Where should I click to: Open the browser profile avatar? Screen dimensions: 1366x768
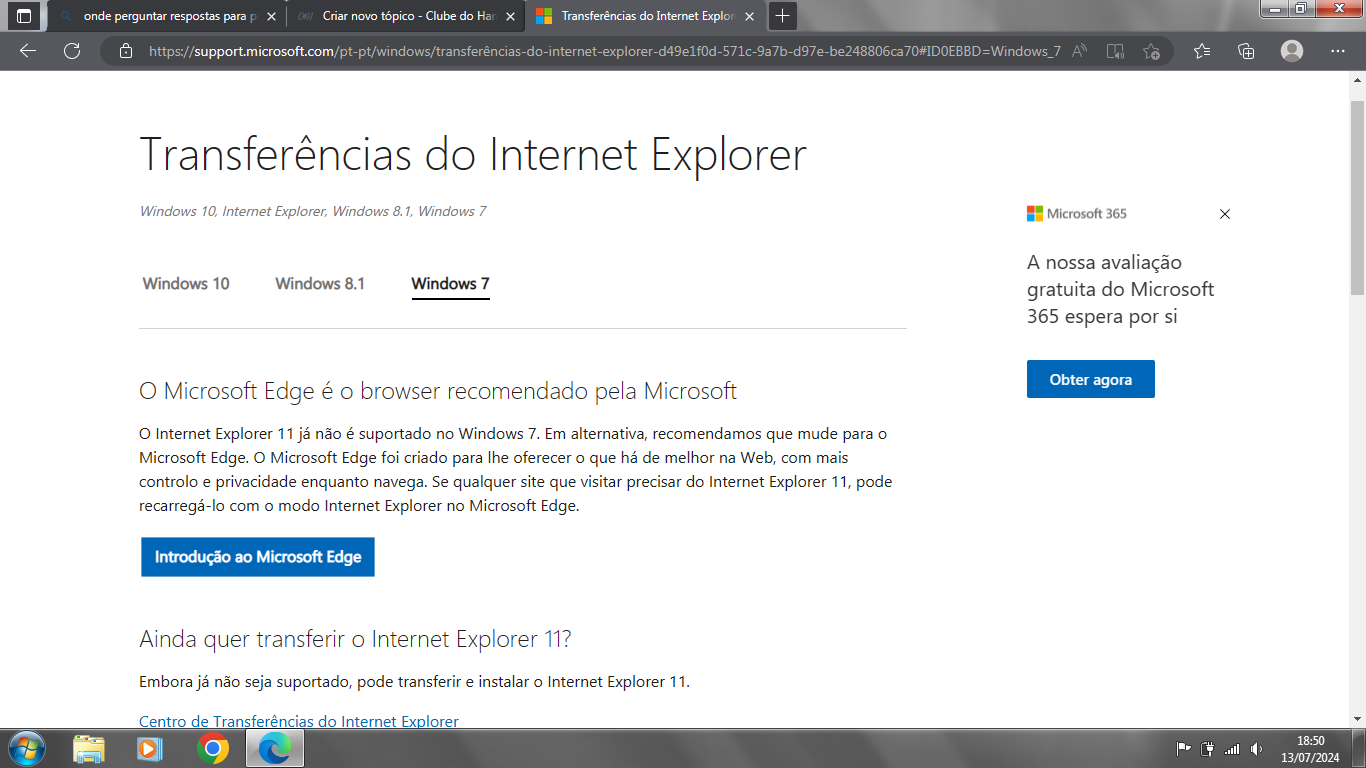pos(1292,51)
